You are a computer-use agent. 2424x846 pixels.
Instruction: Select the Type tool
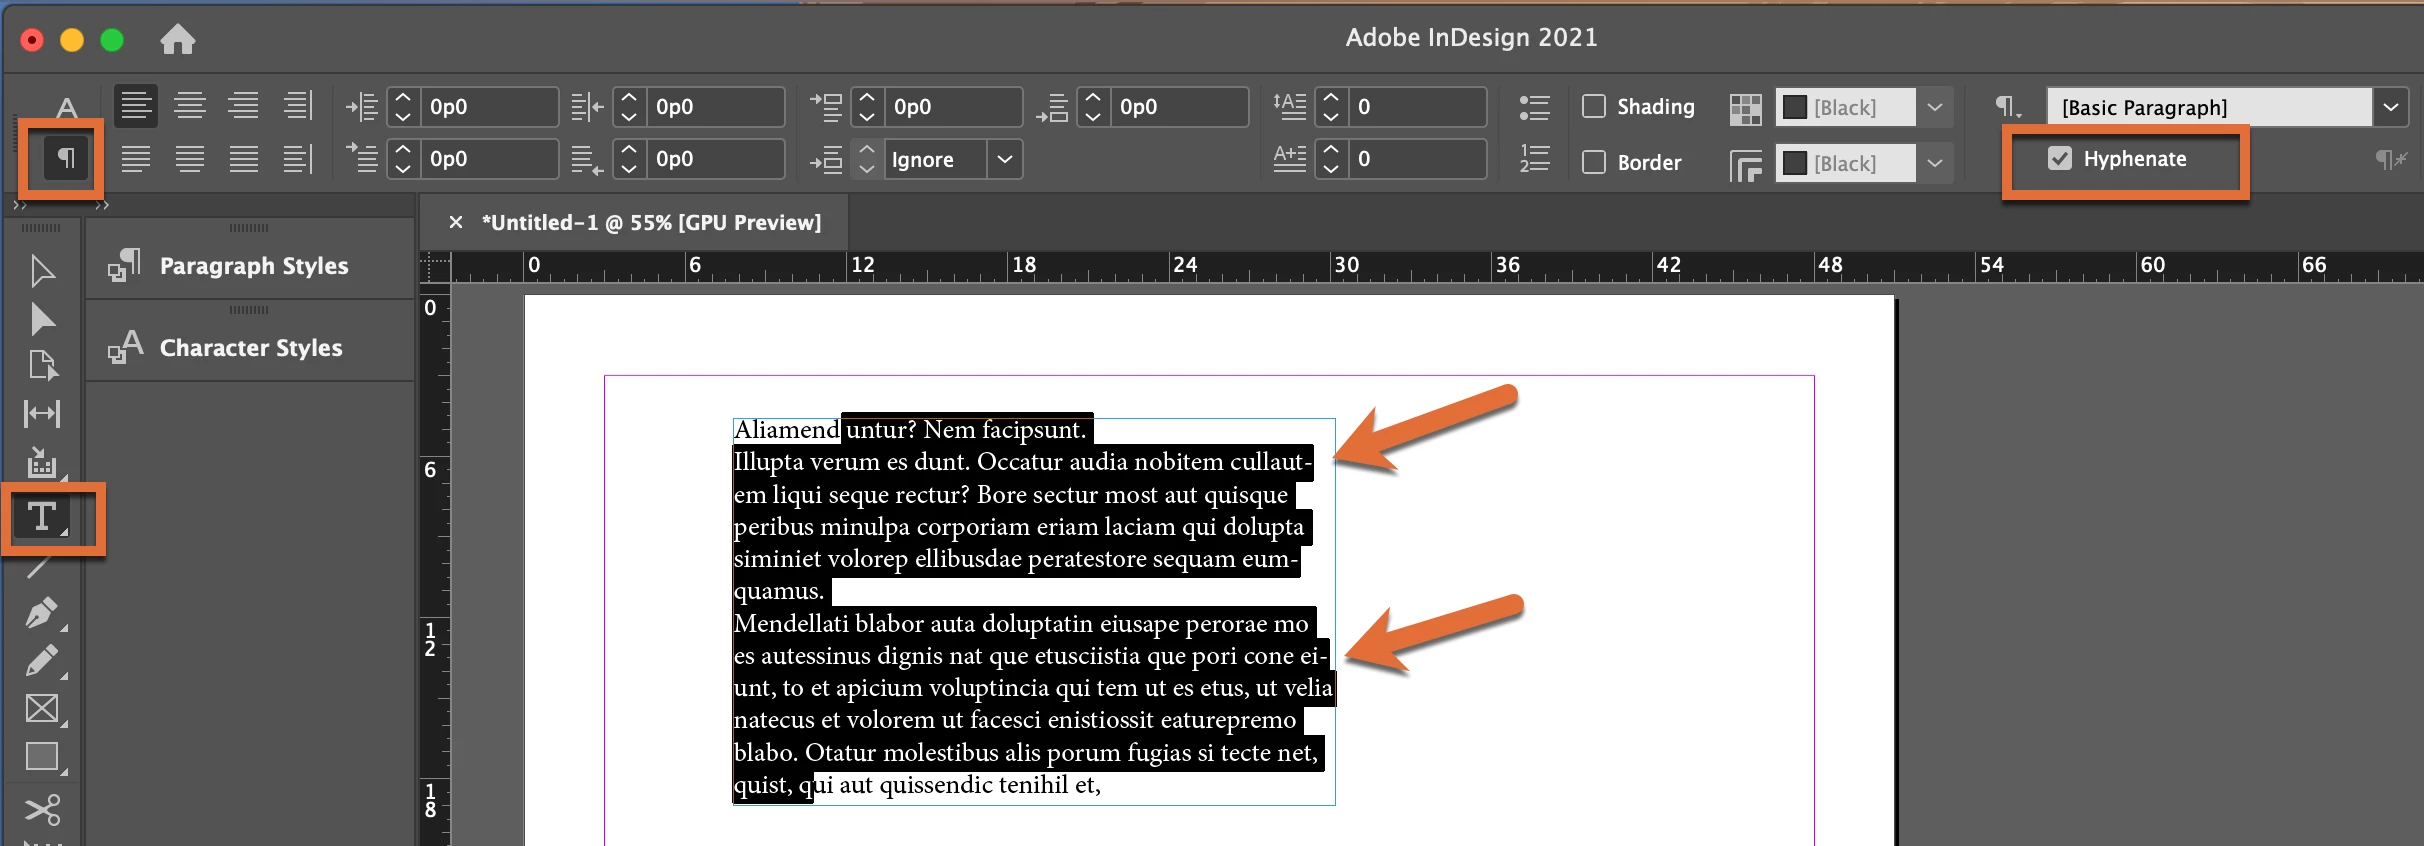click(x=42, y=517)
